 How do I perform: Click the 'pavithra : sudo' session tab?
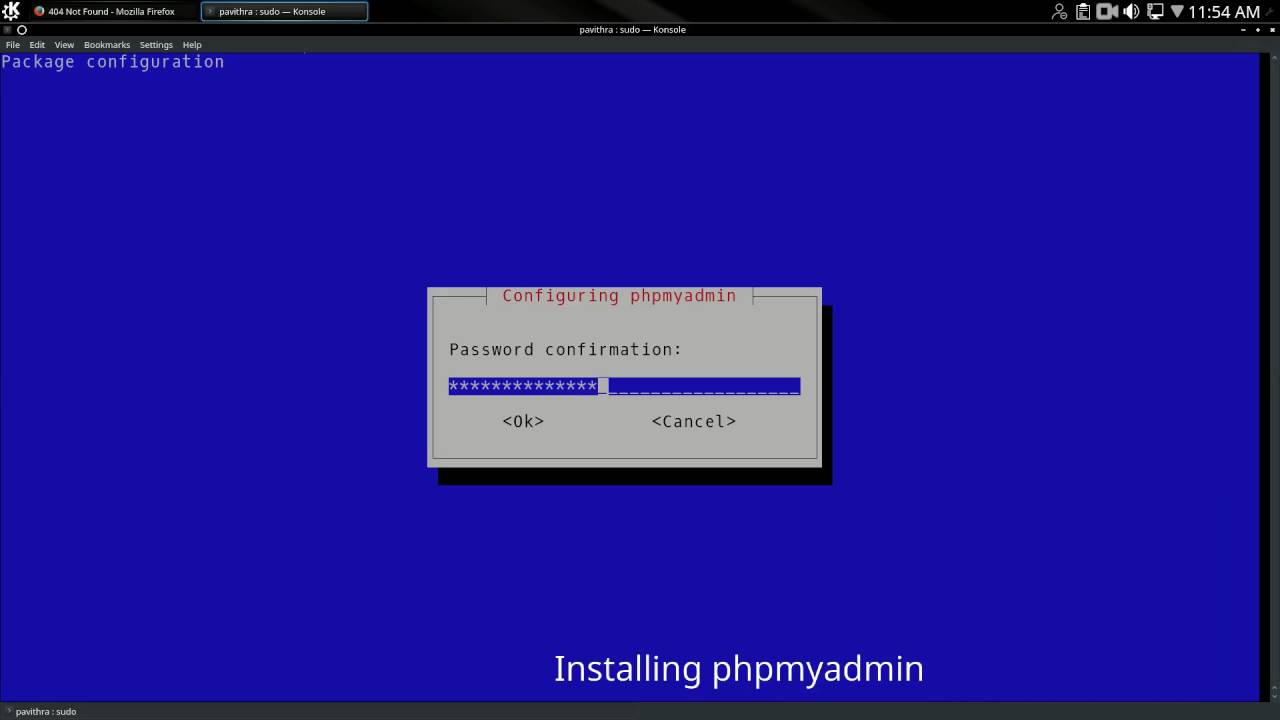[46, 711]
